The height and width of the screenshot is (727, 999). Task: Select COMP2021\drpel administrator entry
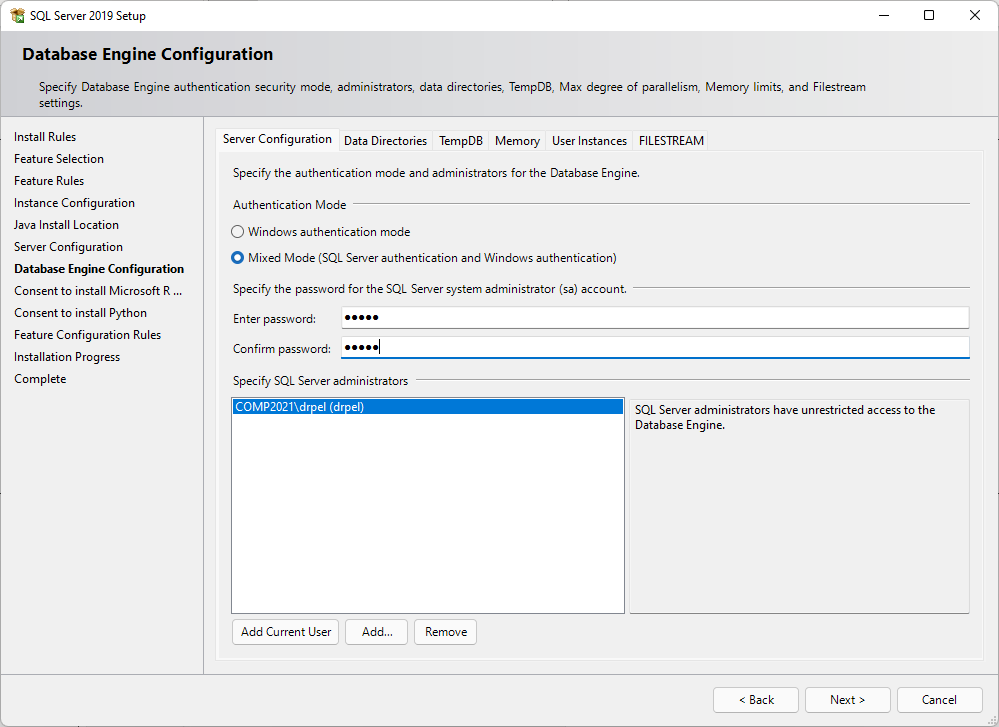(428, 407)
